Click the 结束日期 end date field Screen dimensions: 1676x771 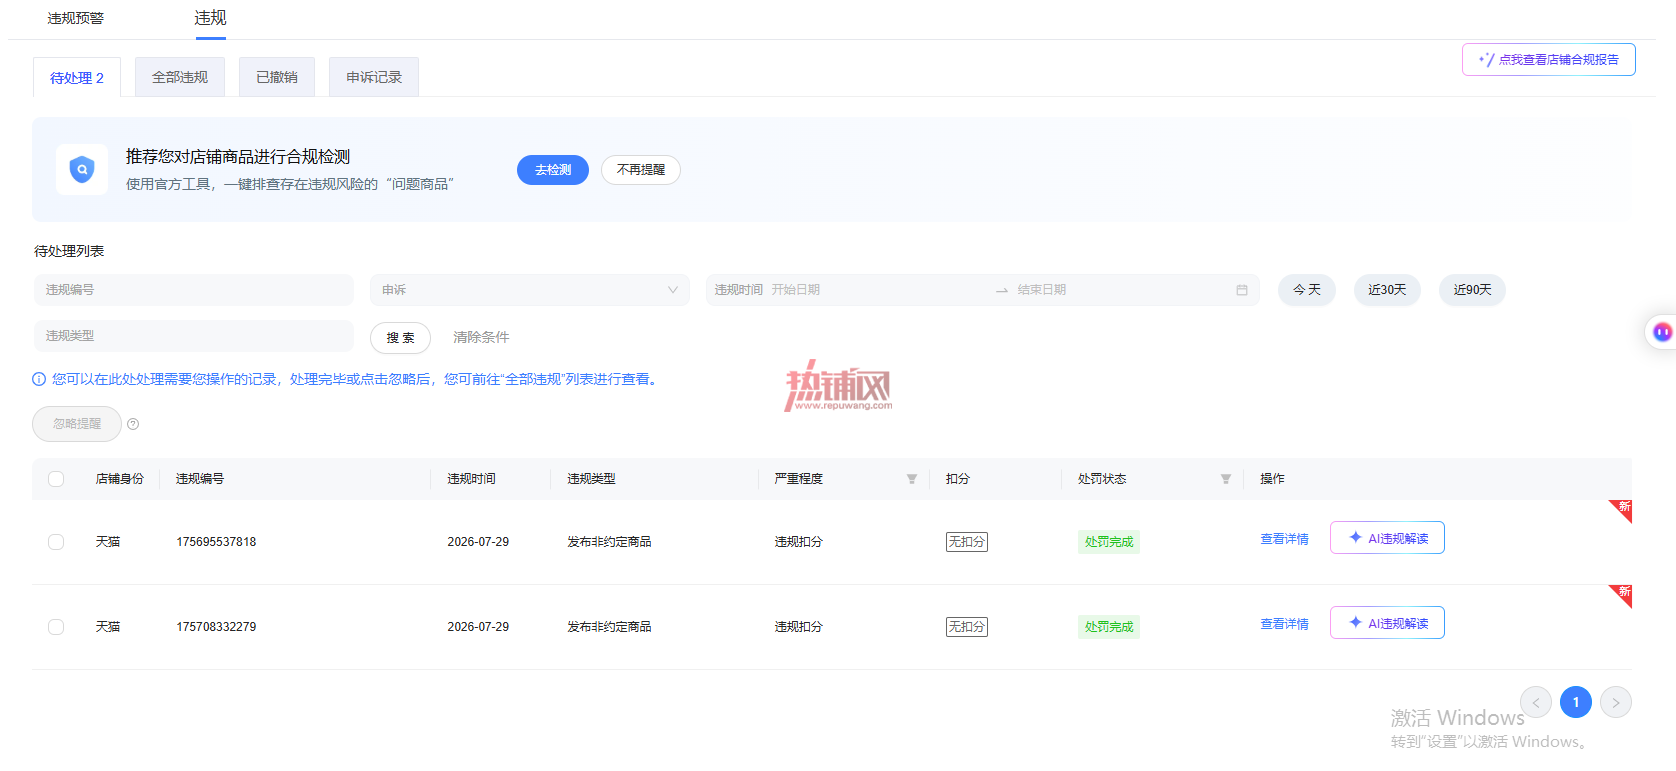1120,290
